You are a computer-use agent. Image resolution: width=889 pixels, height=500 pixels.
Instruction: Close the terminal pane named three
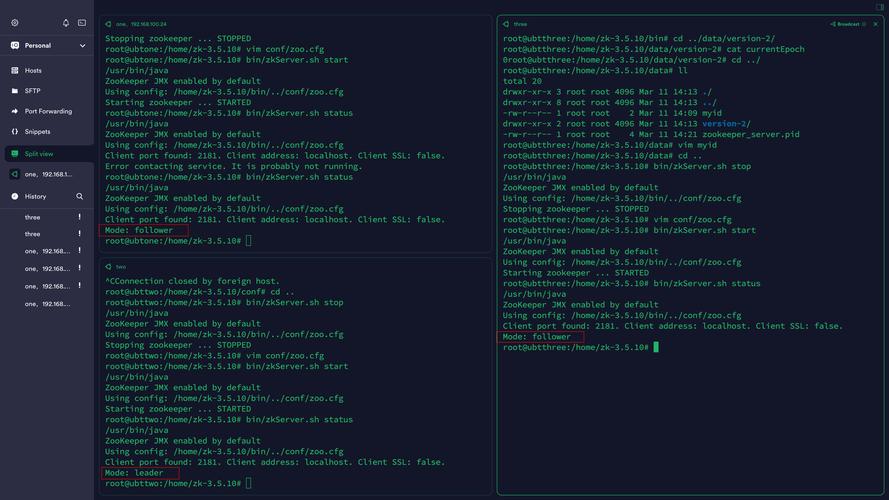point(875,24)
